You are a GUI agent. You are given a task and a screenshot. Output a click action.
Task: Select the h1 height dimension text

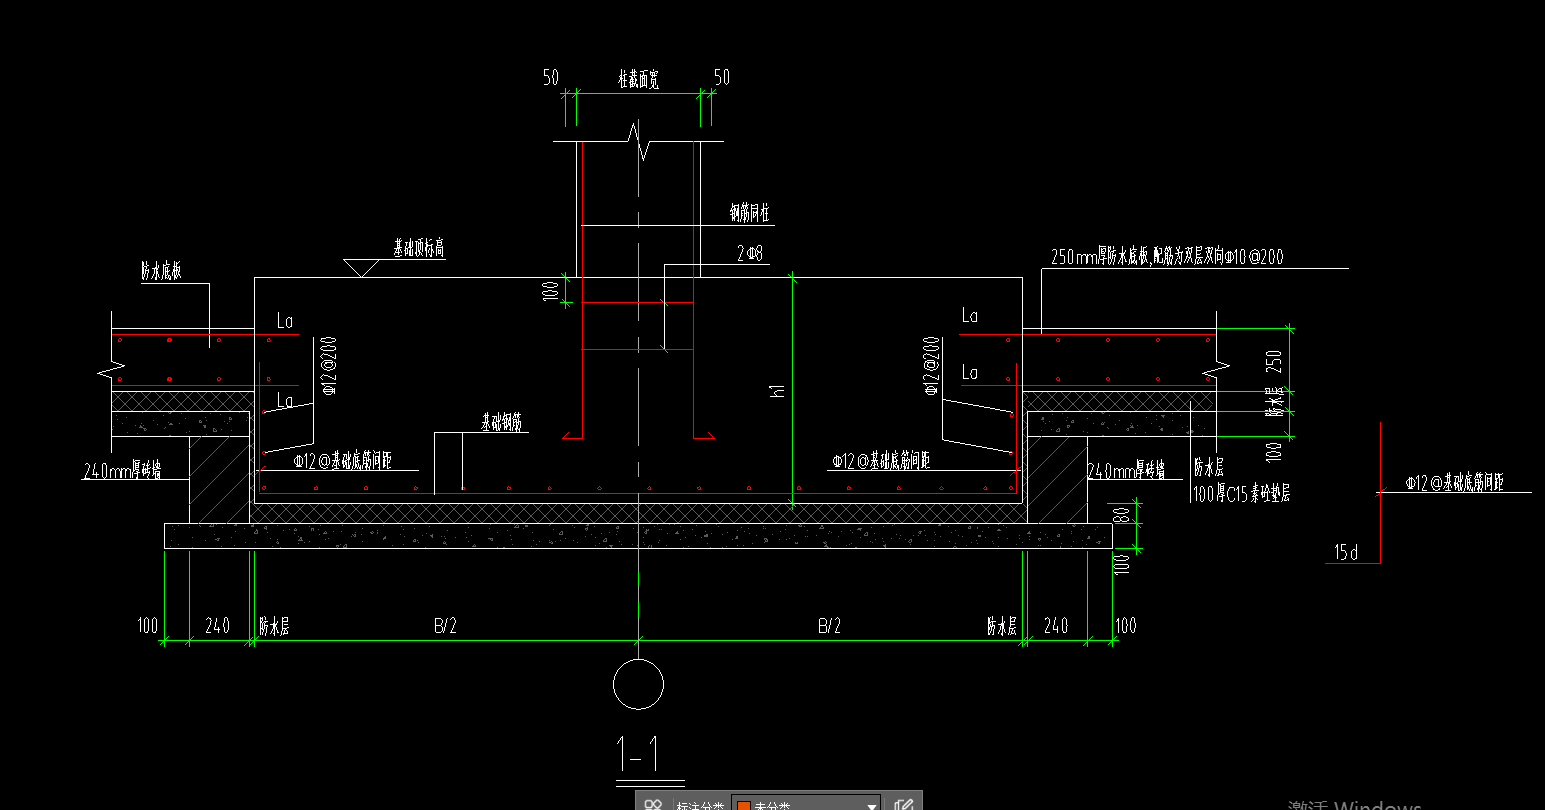coord(778,391)
